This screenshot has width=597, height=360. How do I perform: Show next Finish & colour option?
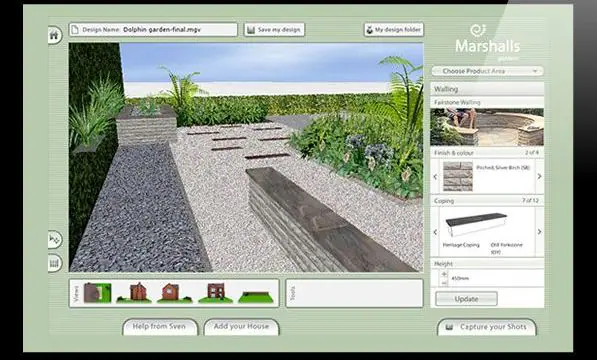pos(540,176)
